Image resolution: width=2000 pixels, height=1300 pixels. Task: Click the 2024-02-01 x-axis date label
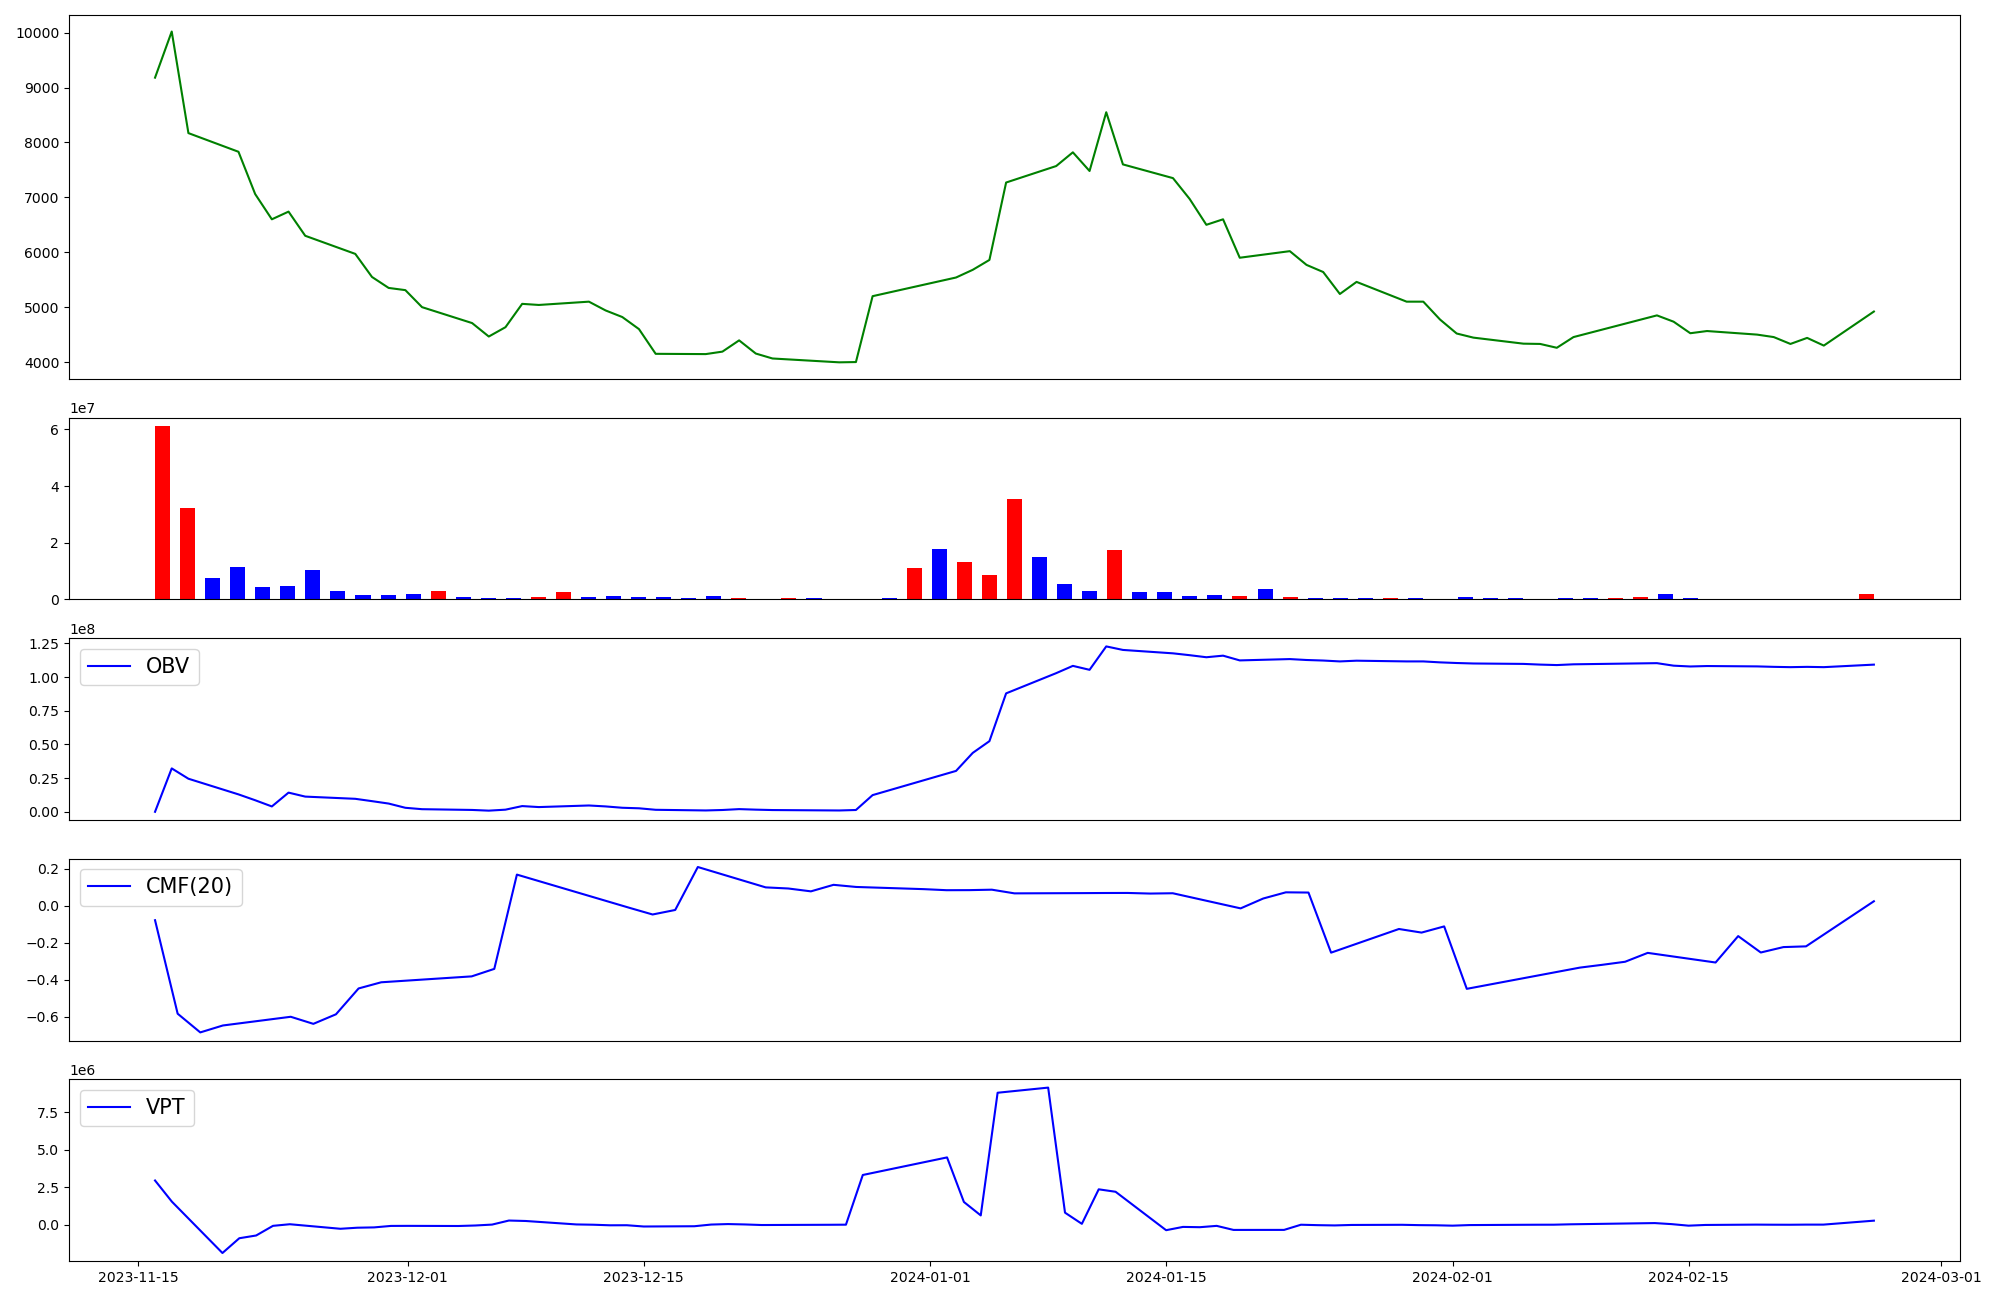tap(1452, 1277)
